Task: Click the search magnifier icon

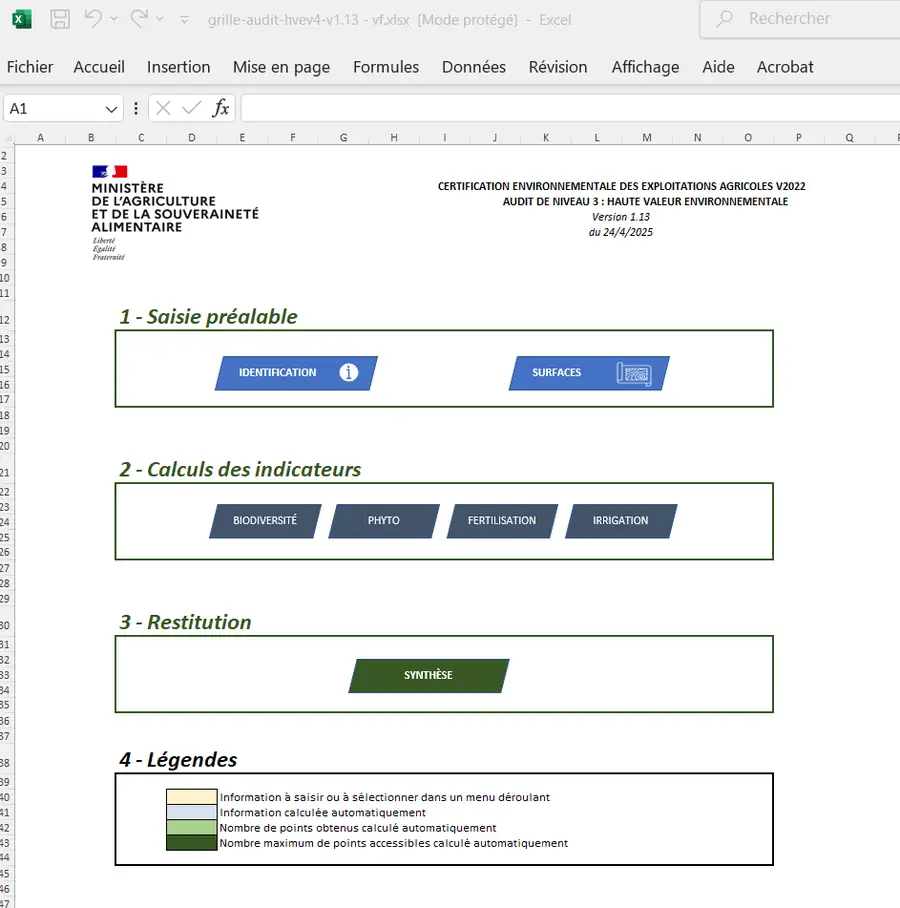Action: (724, 19)
